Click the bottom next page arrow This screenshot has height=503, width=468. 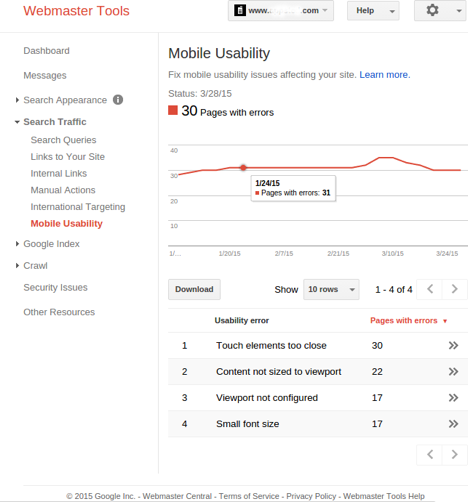click(x=454, y=454)
